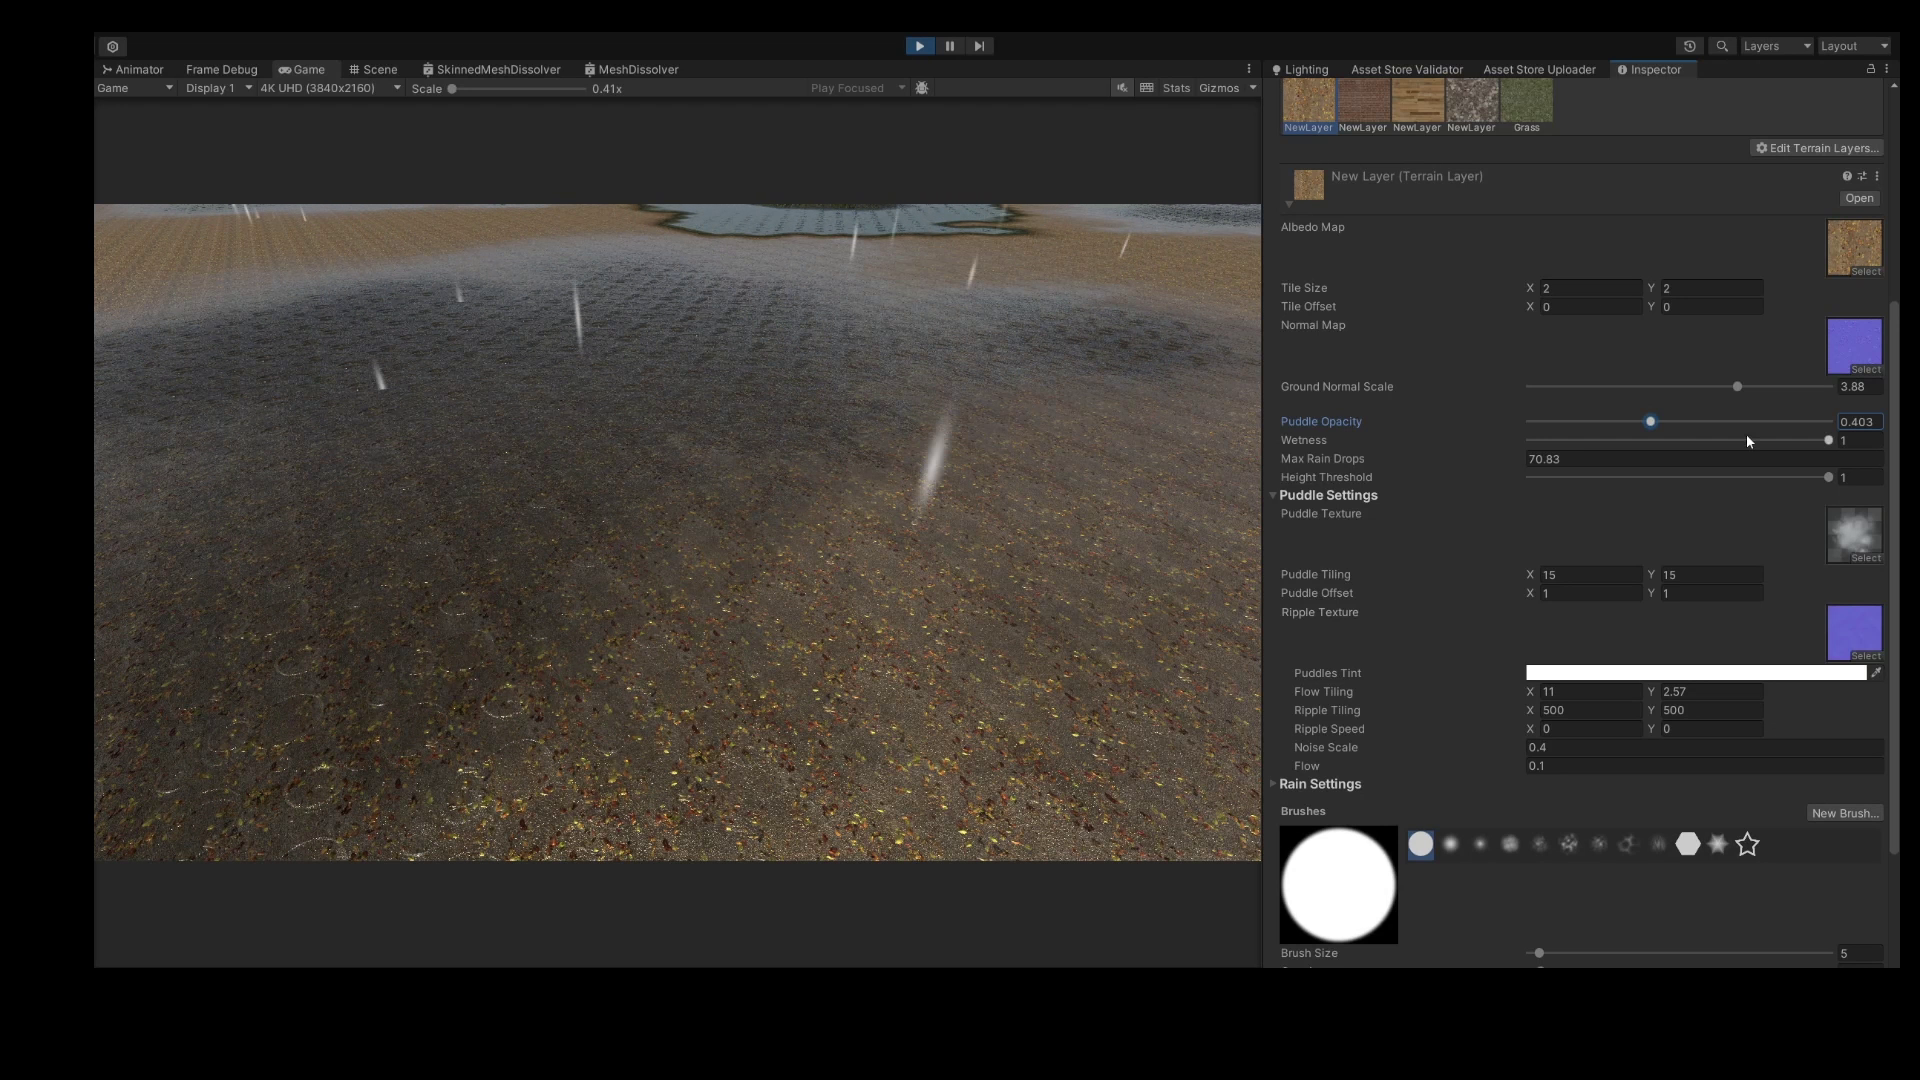Adjust the Puddle Opacity slider handle

click(1650, 422)
